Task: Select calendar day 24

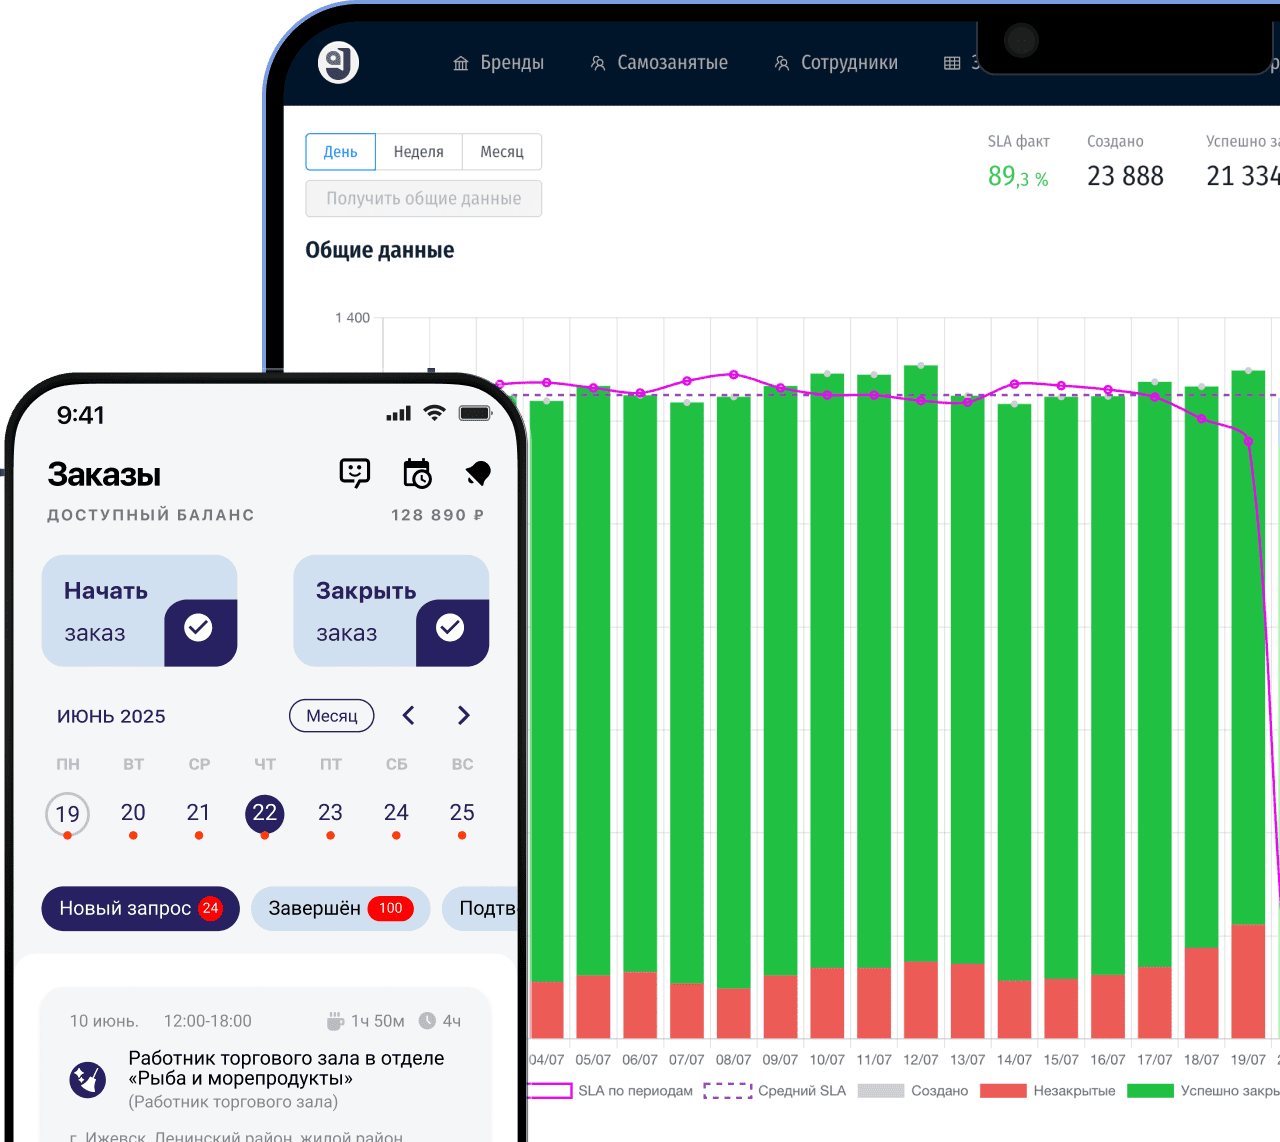Action: point(396,813)
